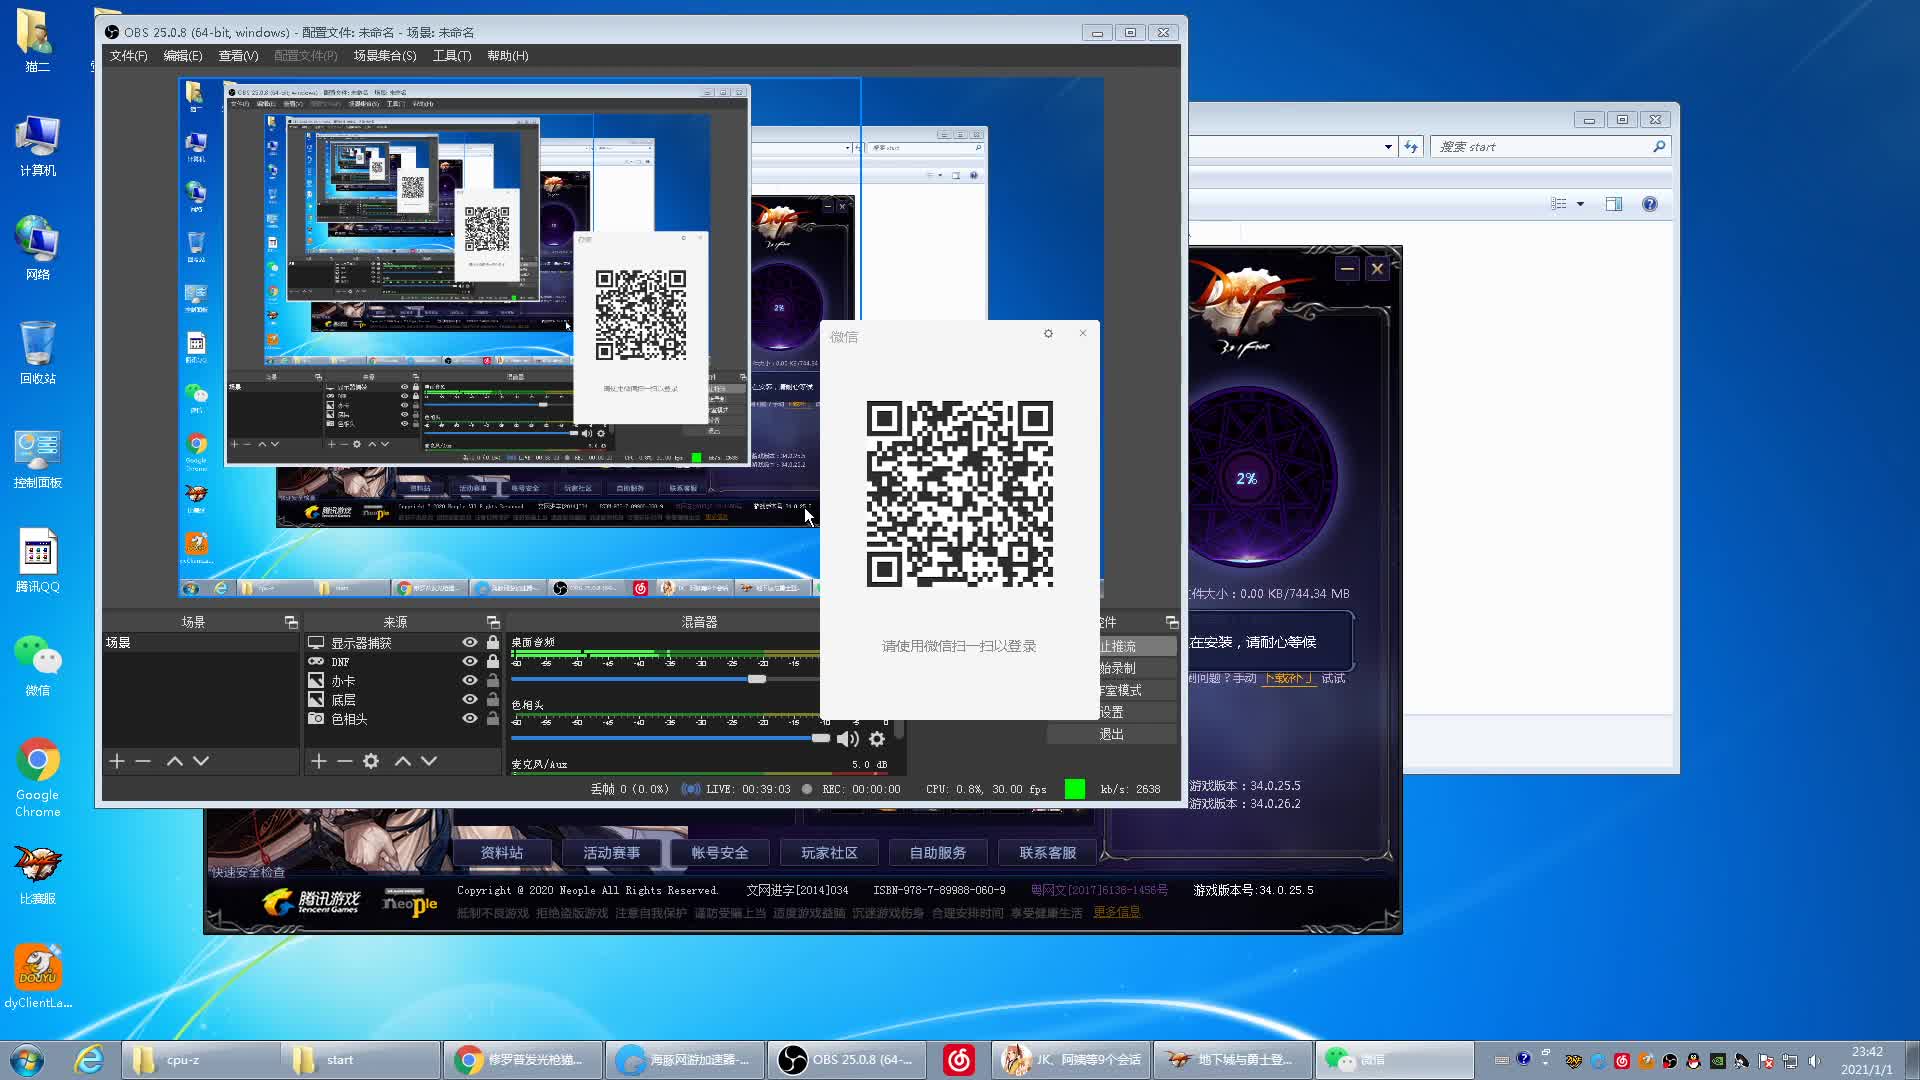This screenshot has height=1080, width=1920.
Task: Open the 微信 desktop shortcut
Action: point(38,664)
